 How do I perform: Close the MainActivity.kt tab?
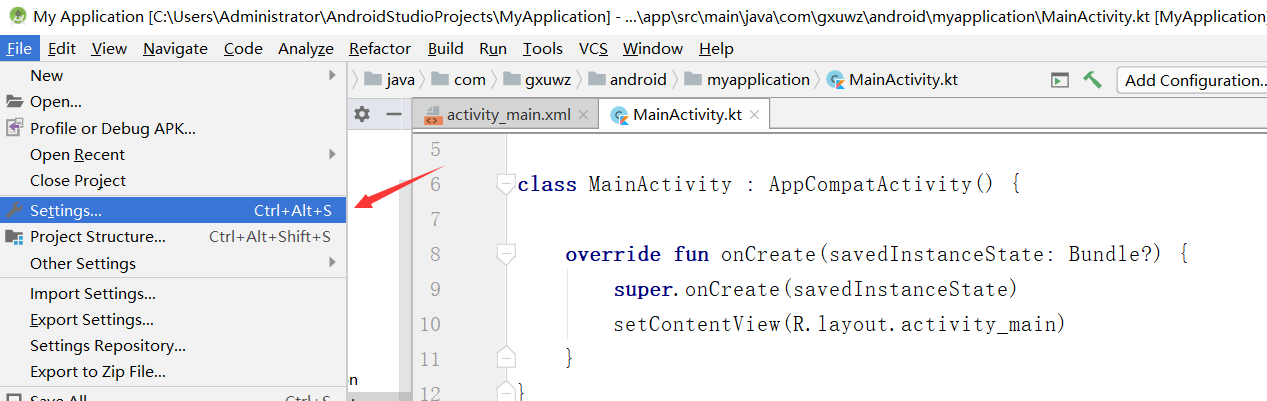[754, 116]
